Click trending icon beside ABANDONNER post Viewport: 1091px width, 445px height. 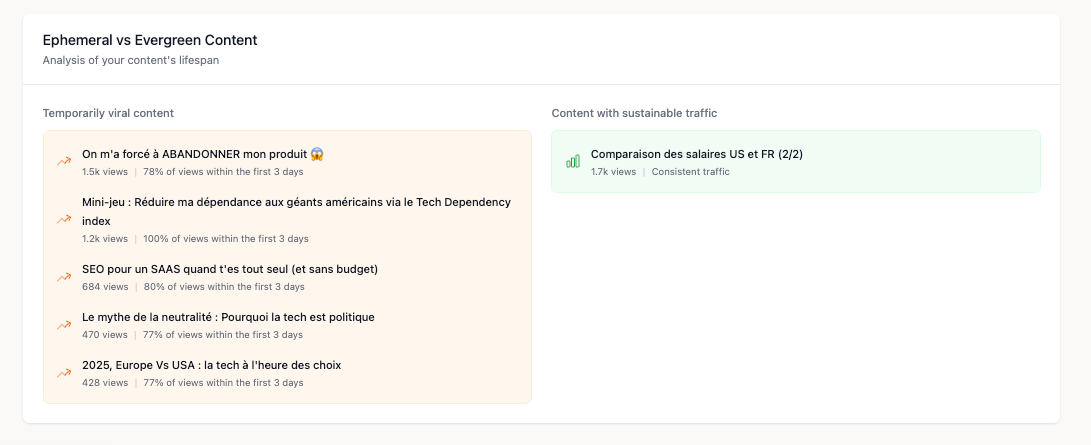pos(64,161)
